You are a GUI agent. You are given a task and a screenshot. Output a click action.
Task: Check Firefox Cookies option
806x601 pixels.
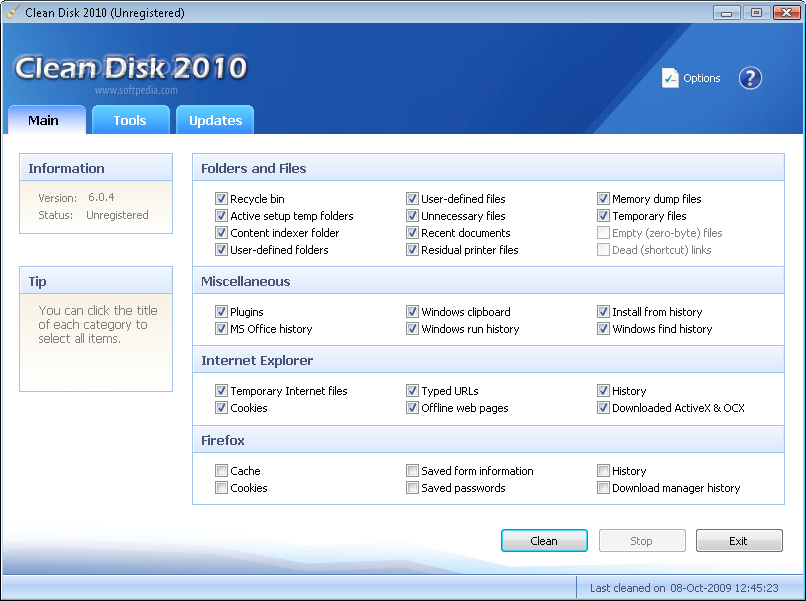pos(221,487)
